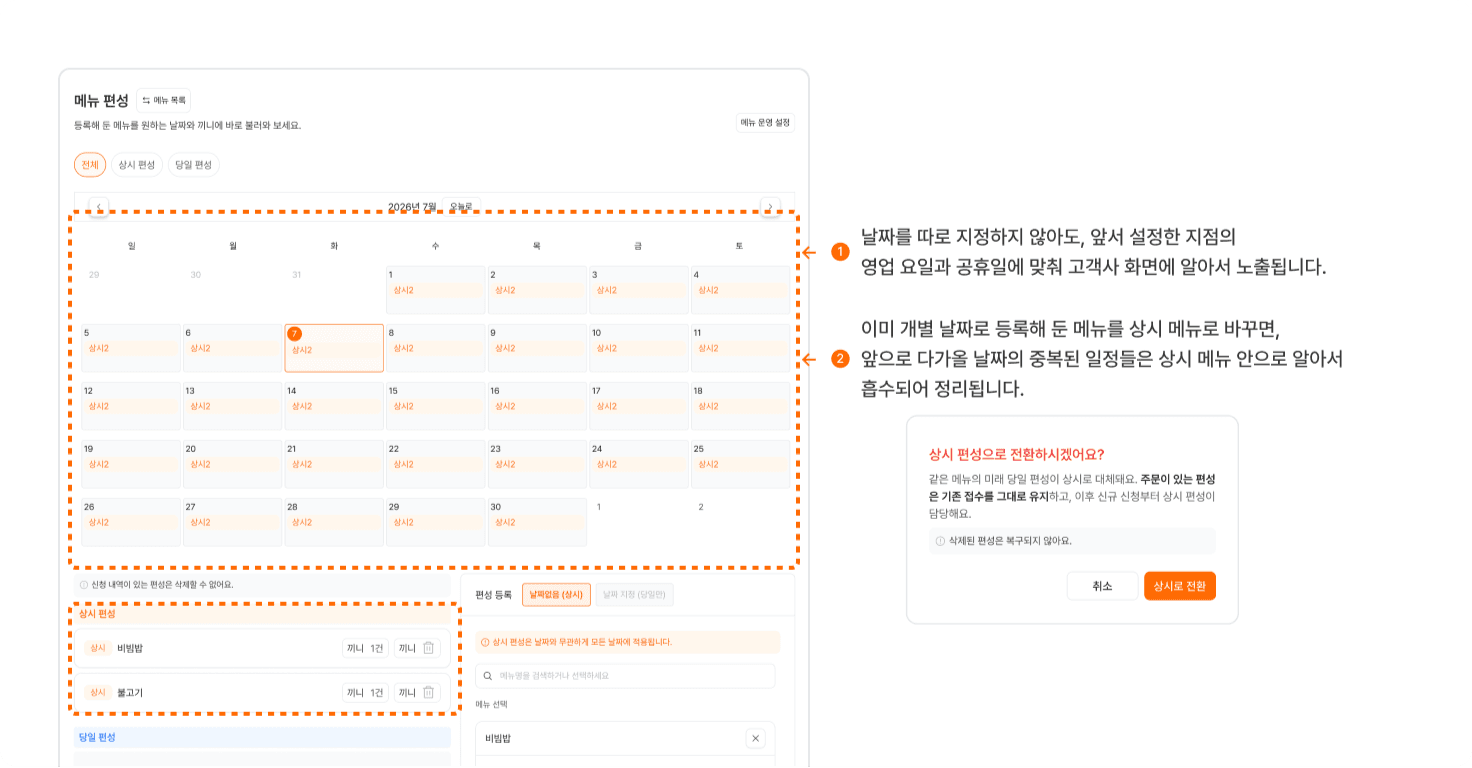1472x768 pixels.
Task: Select July 7 on the calendar
Action: tap(334, 348)
